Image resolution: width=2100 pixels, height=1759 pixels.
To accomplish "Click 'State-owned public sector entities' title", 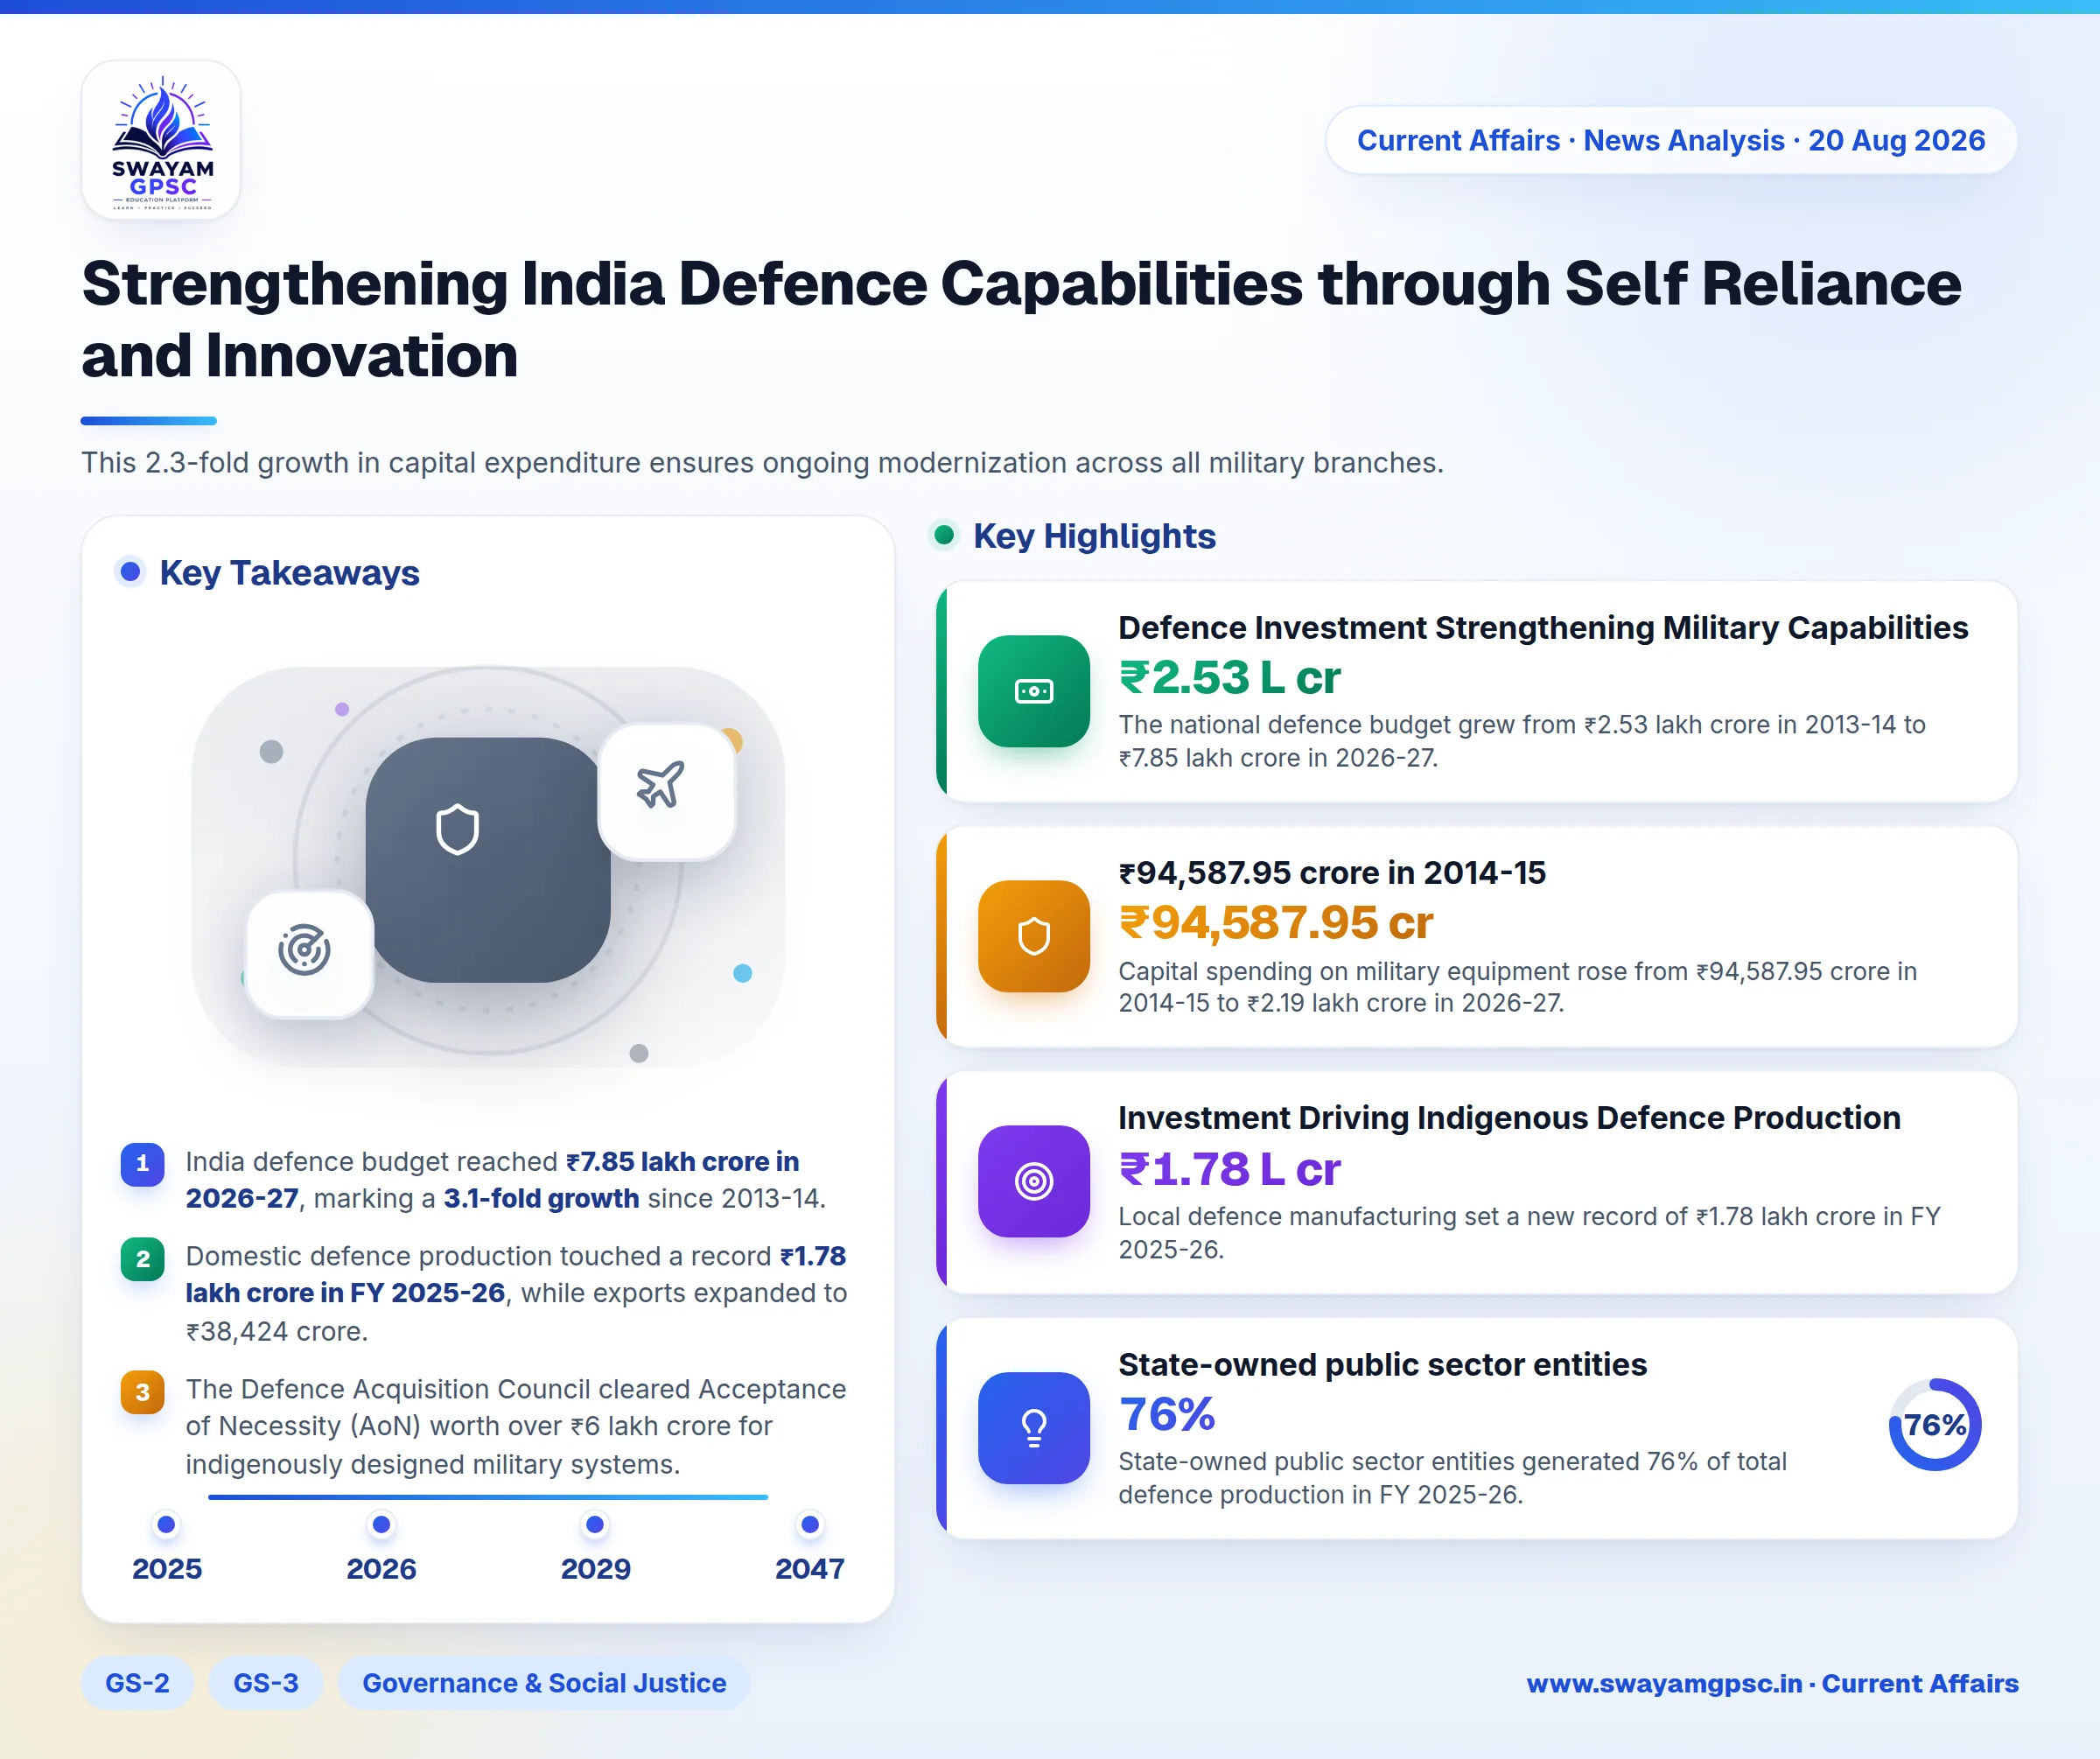I will click(1382, 1364).
